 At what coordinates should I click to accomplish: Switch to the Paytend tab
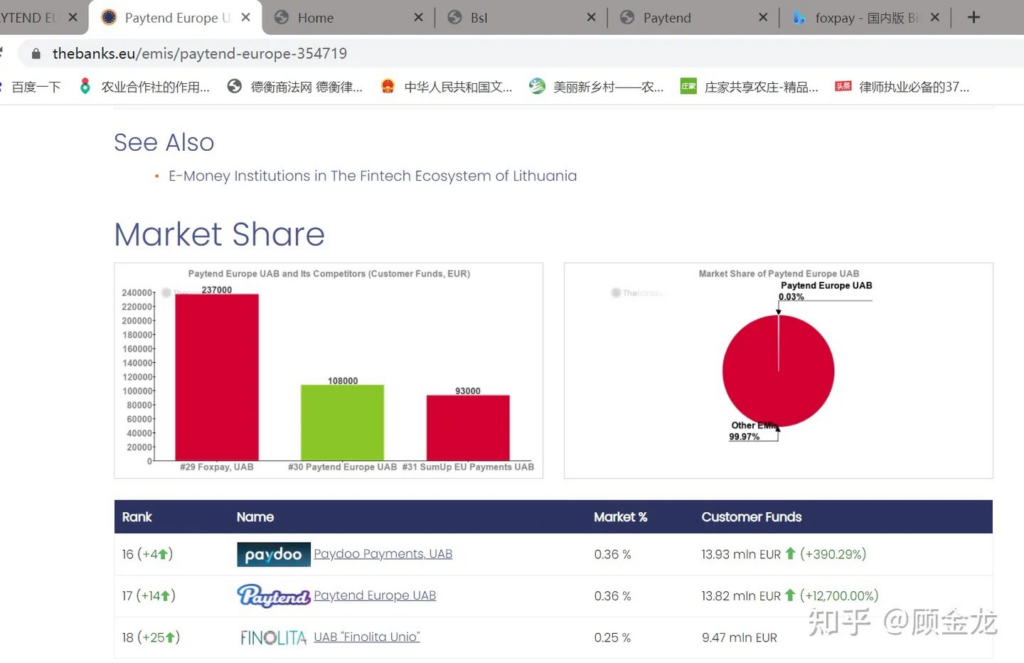[x=693, y=18]
